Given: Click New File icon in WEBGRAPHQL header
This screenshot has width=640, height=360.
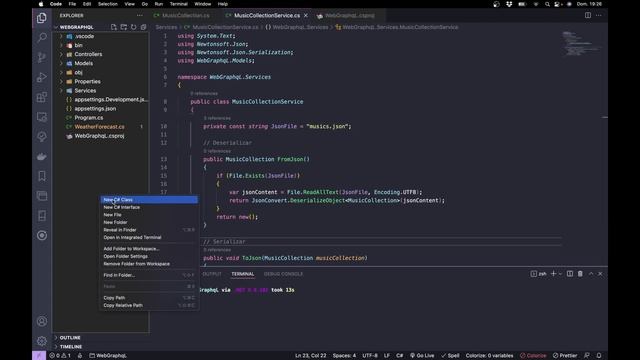Looking at the screenshot, I should 114,27.
